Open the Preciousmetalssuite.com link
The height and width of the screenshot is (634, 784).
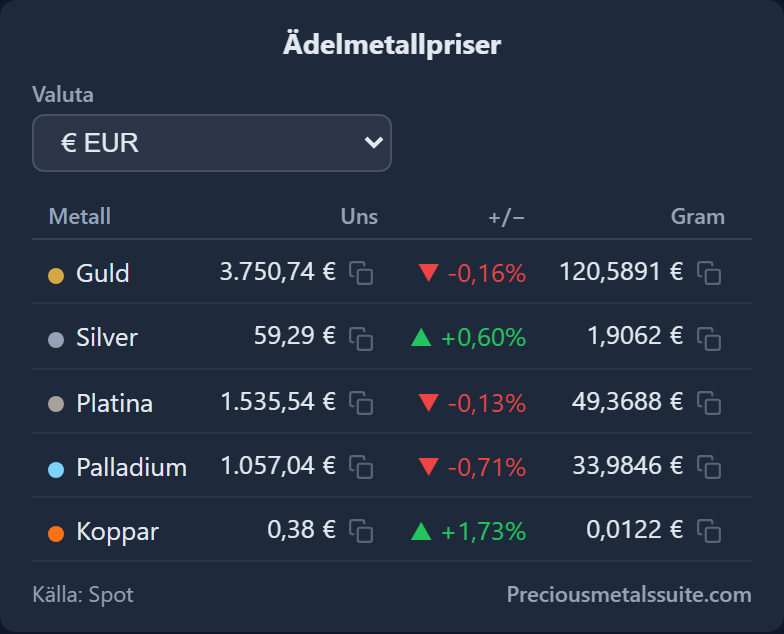pos(629,594)
